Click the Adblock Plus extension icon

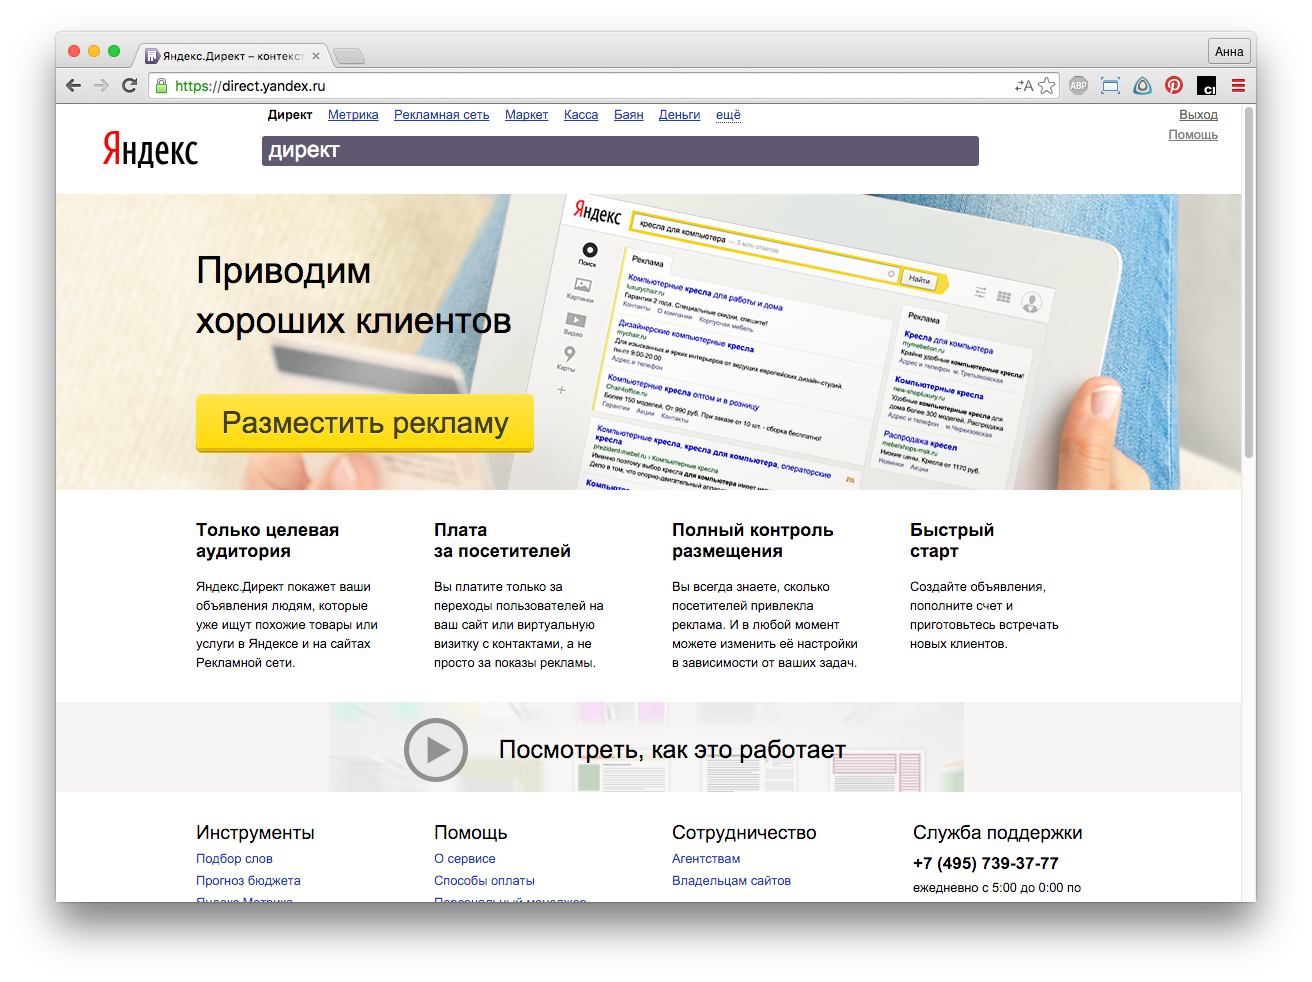1078,86
